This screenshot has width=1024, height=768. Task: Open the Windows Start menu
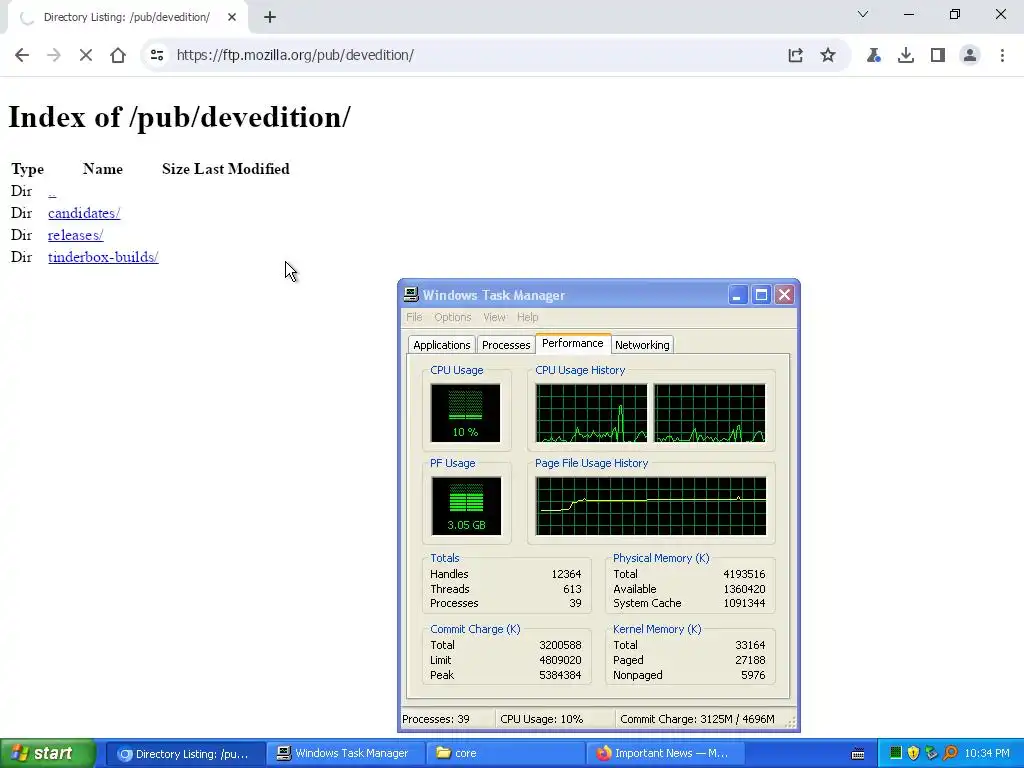48,754
